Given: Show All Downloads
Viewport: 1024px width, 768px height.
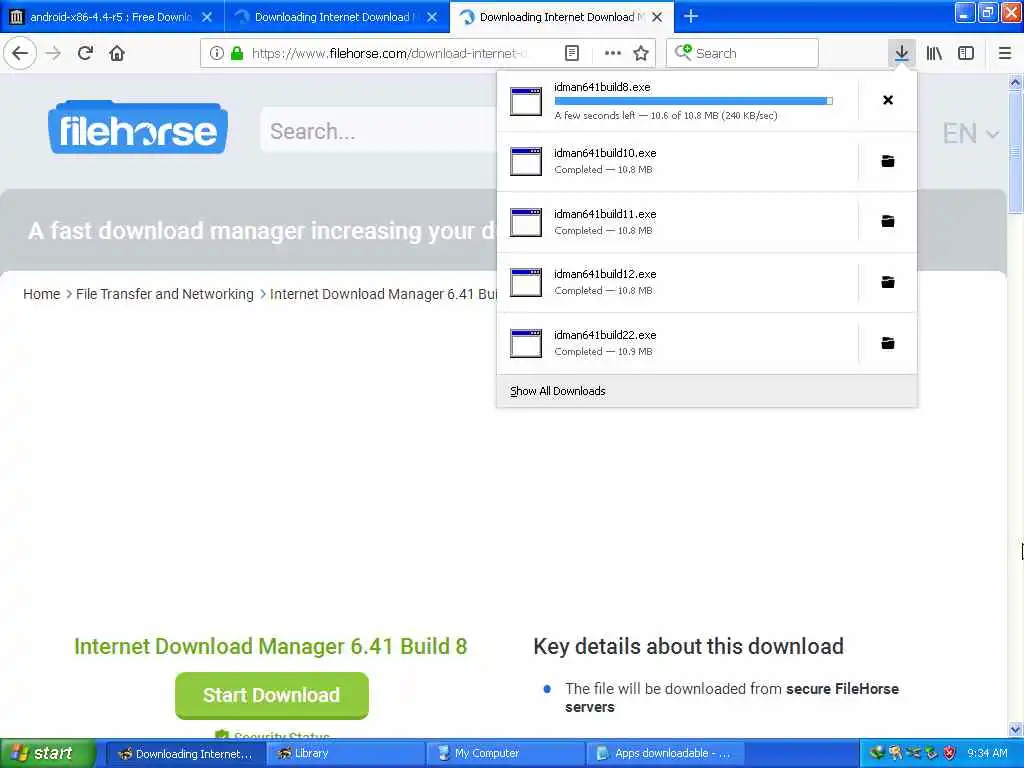Looking at the screenshot, I should [x=558, y=391].
